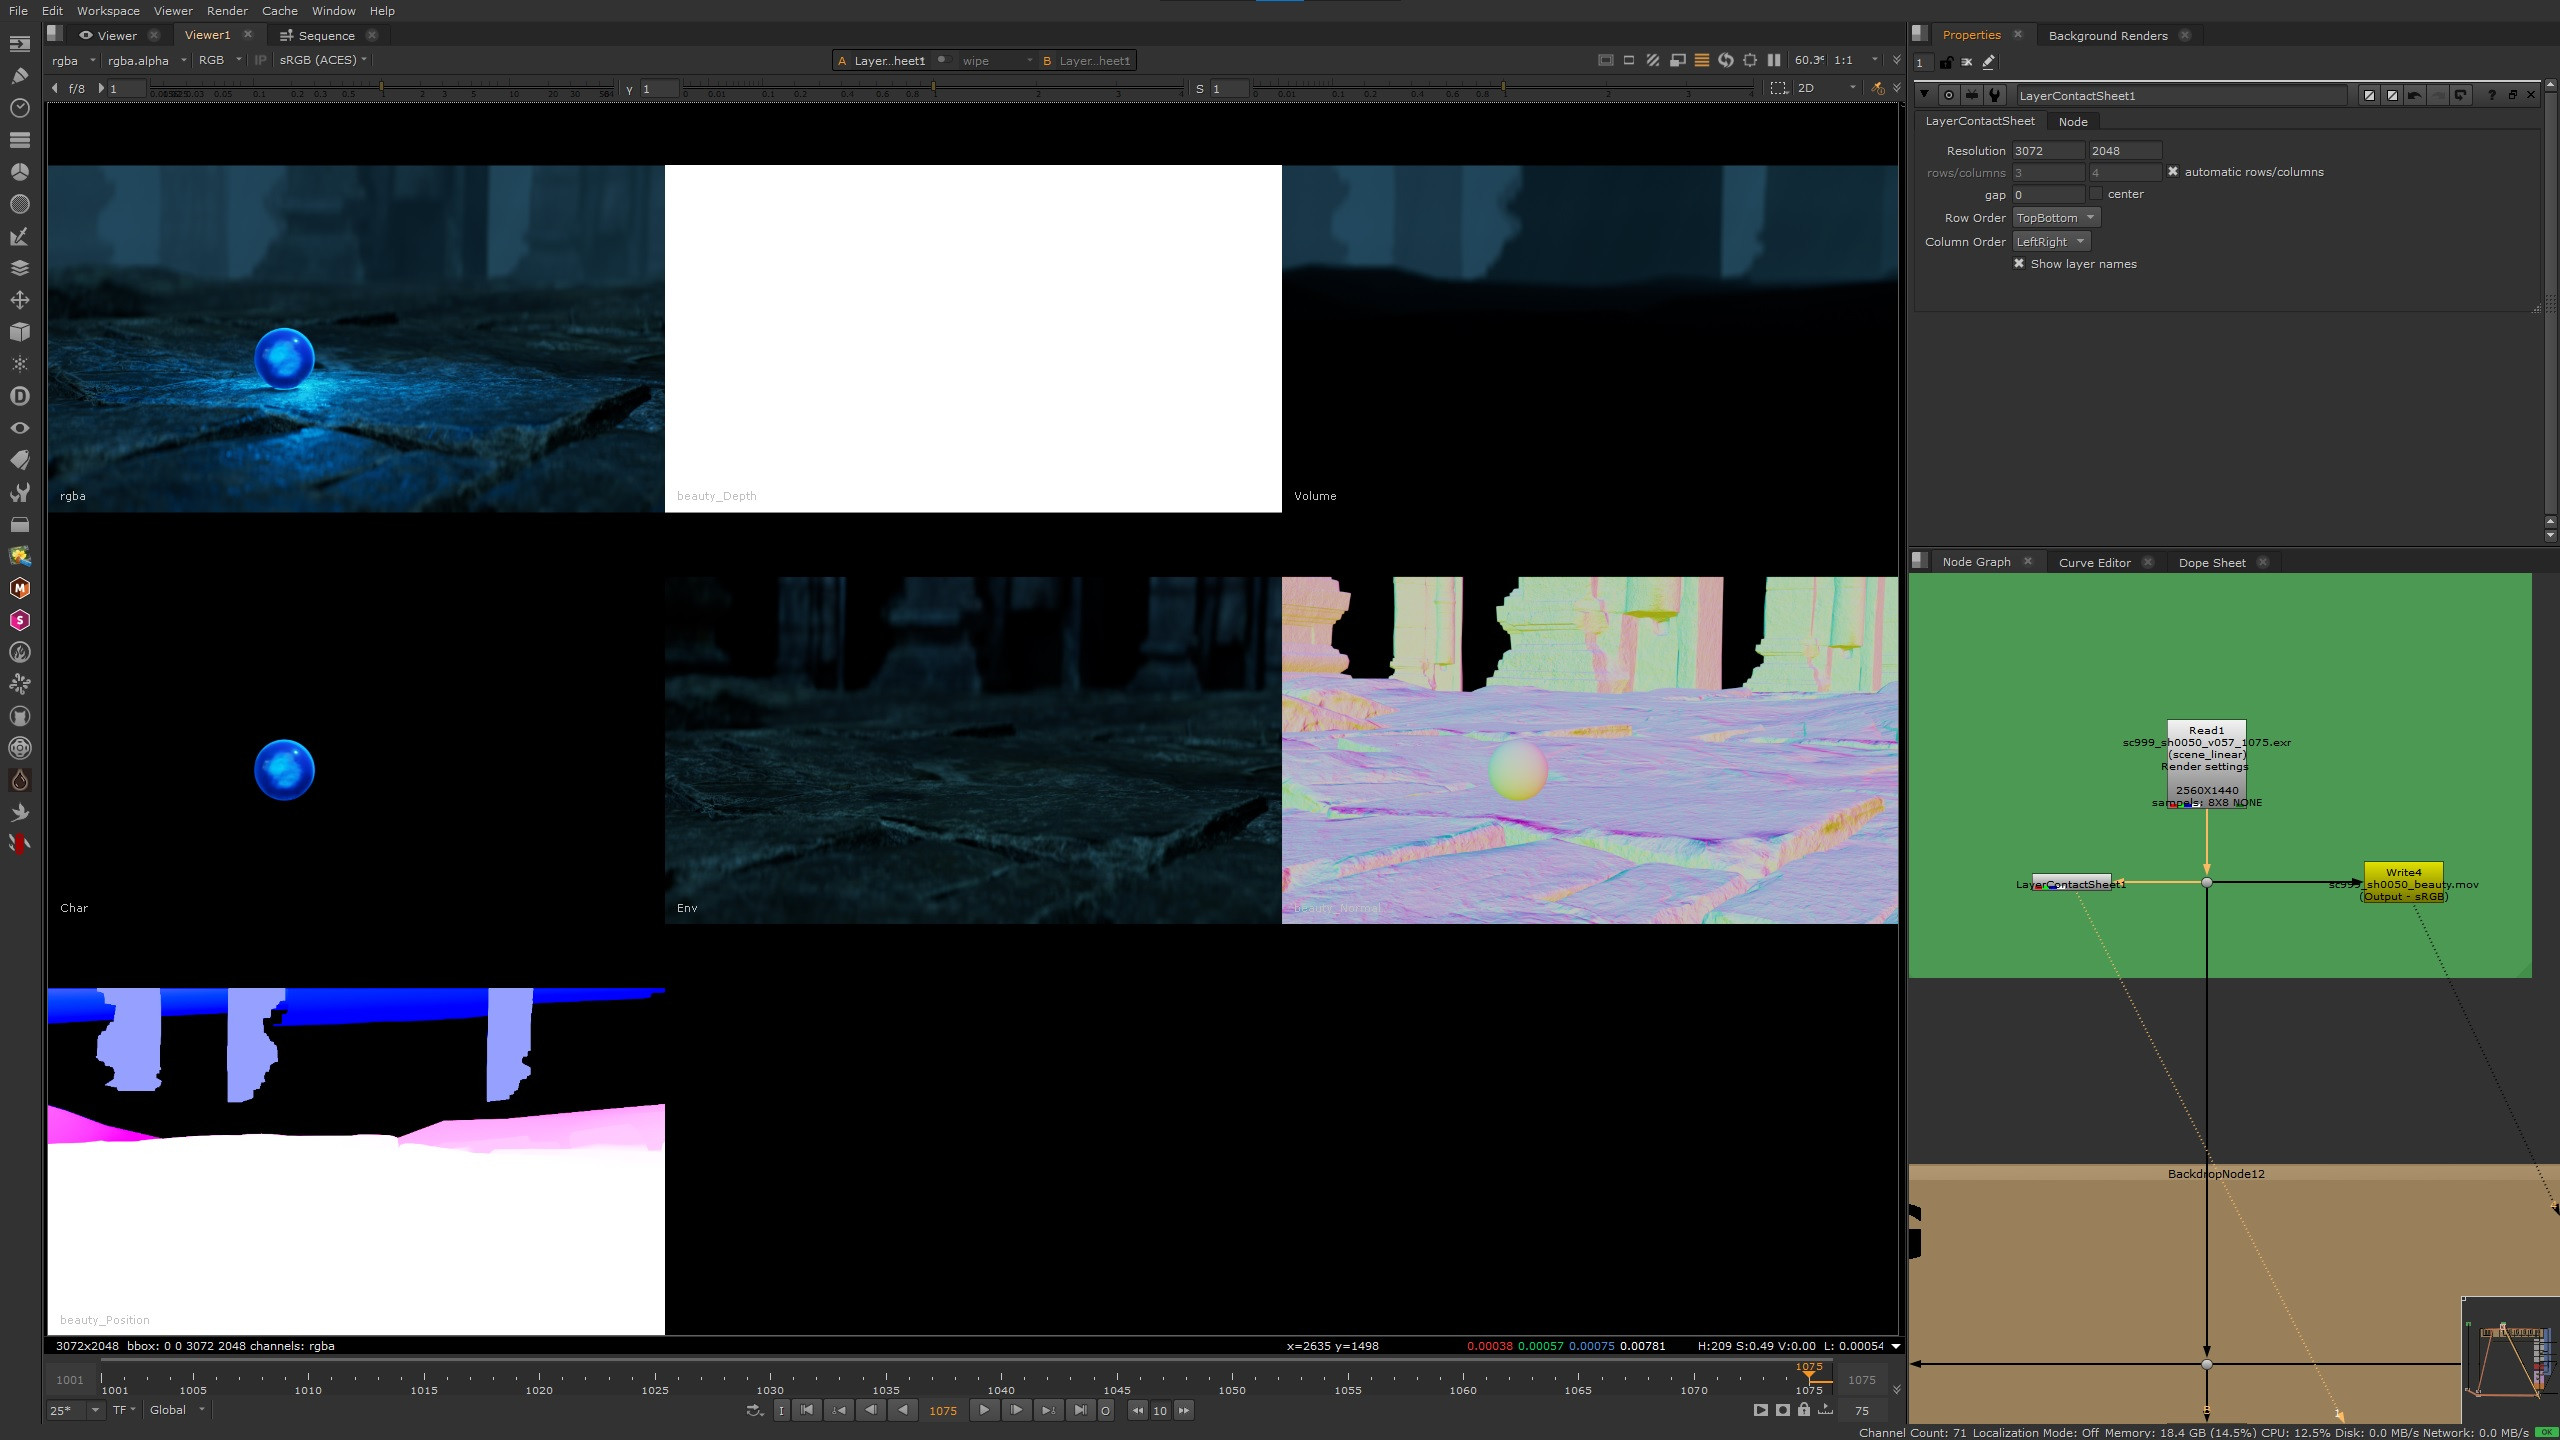Click the orange scanline render icon
This screenshot has width=2560, height=1440.
point(1701,60)
